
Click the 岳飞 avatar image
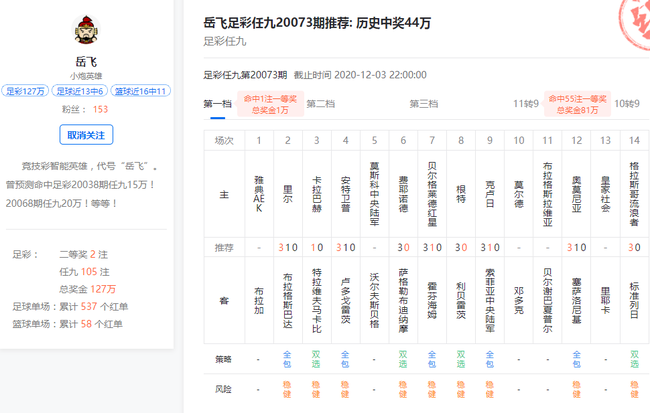click(x=86, y=30)
